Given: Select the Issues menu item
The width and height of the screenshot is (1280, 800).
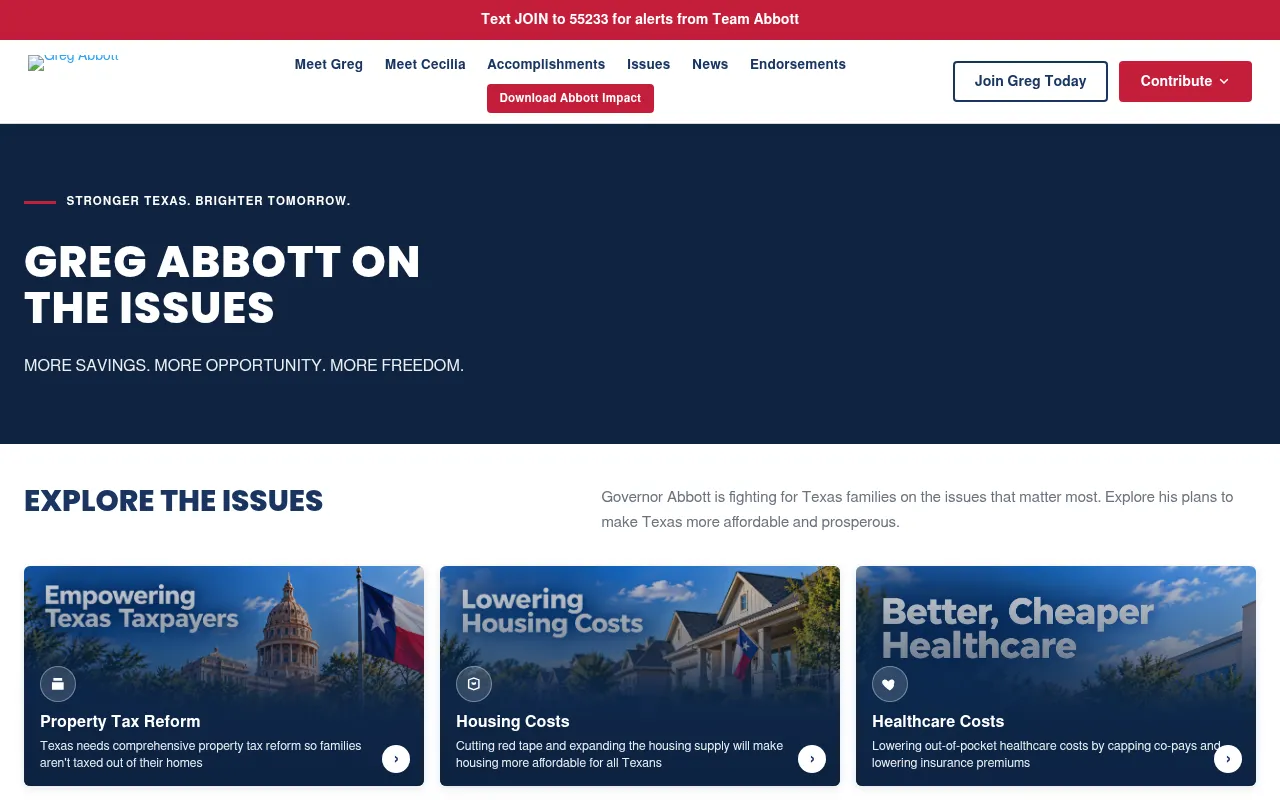Looking at the screenshot, I should (649, 64).
